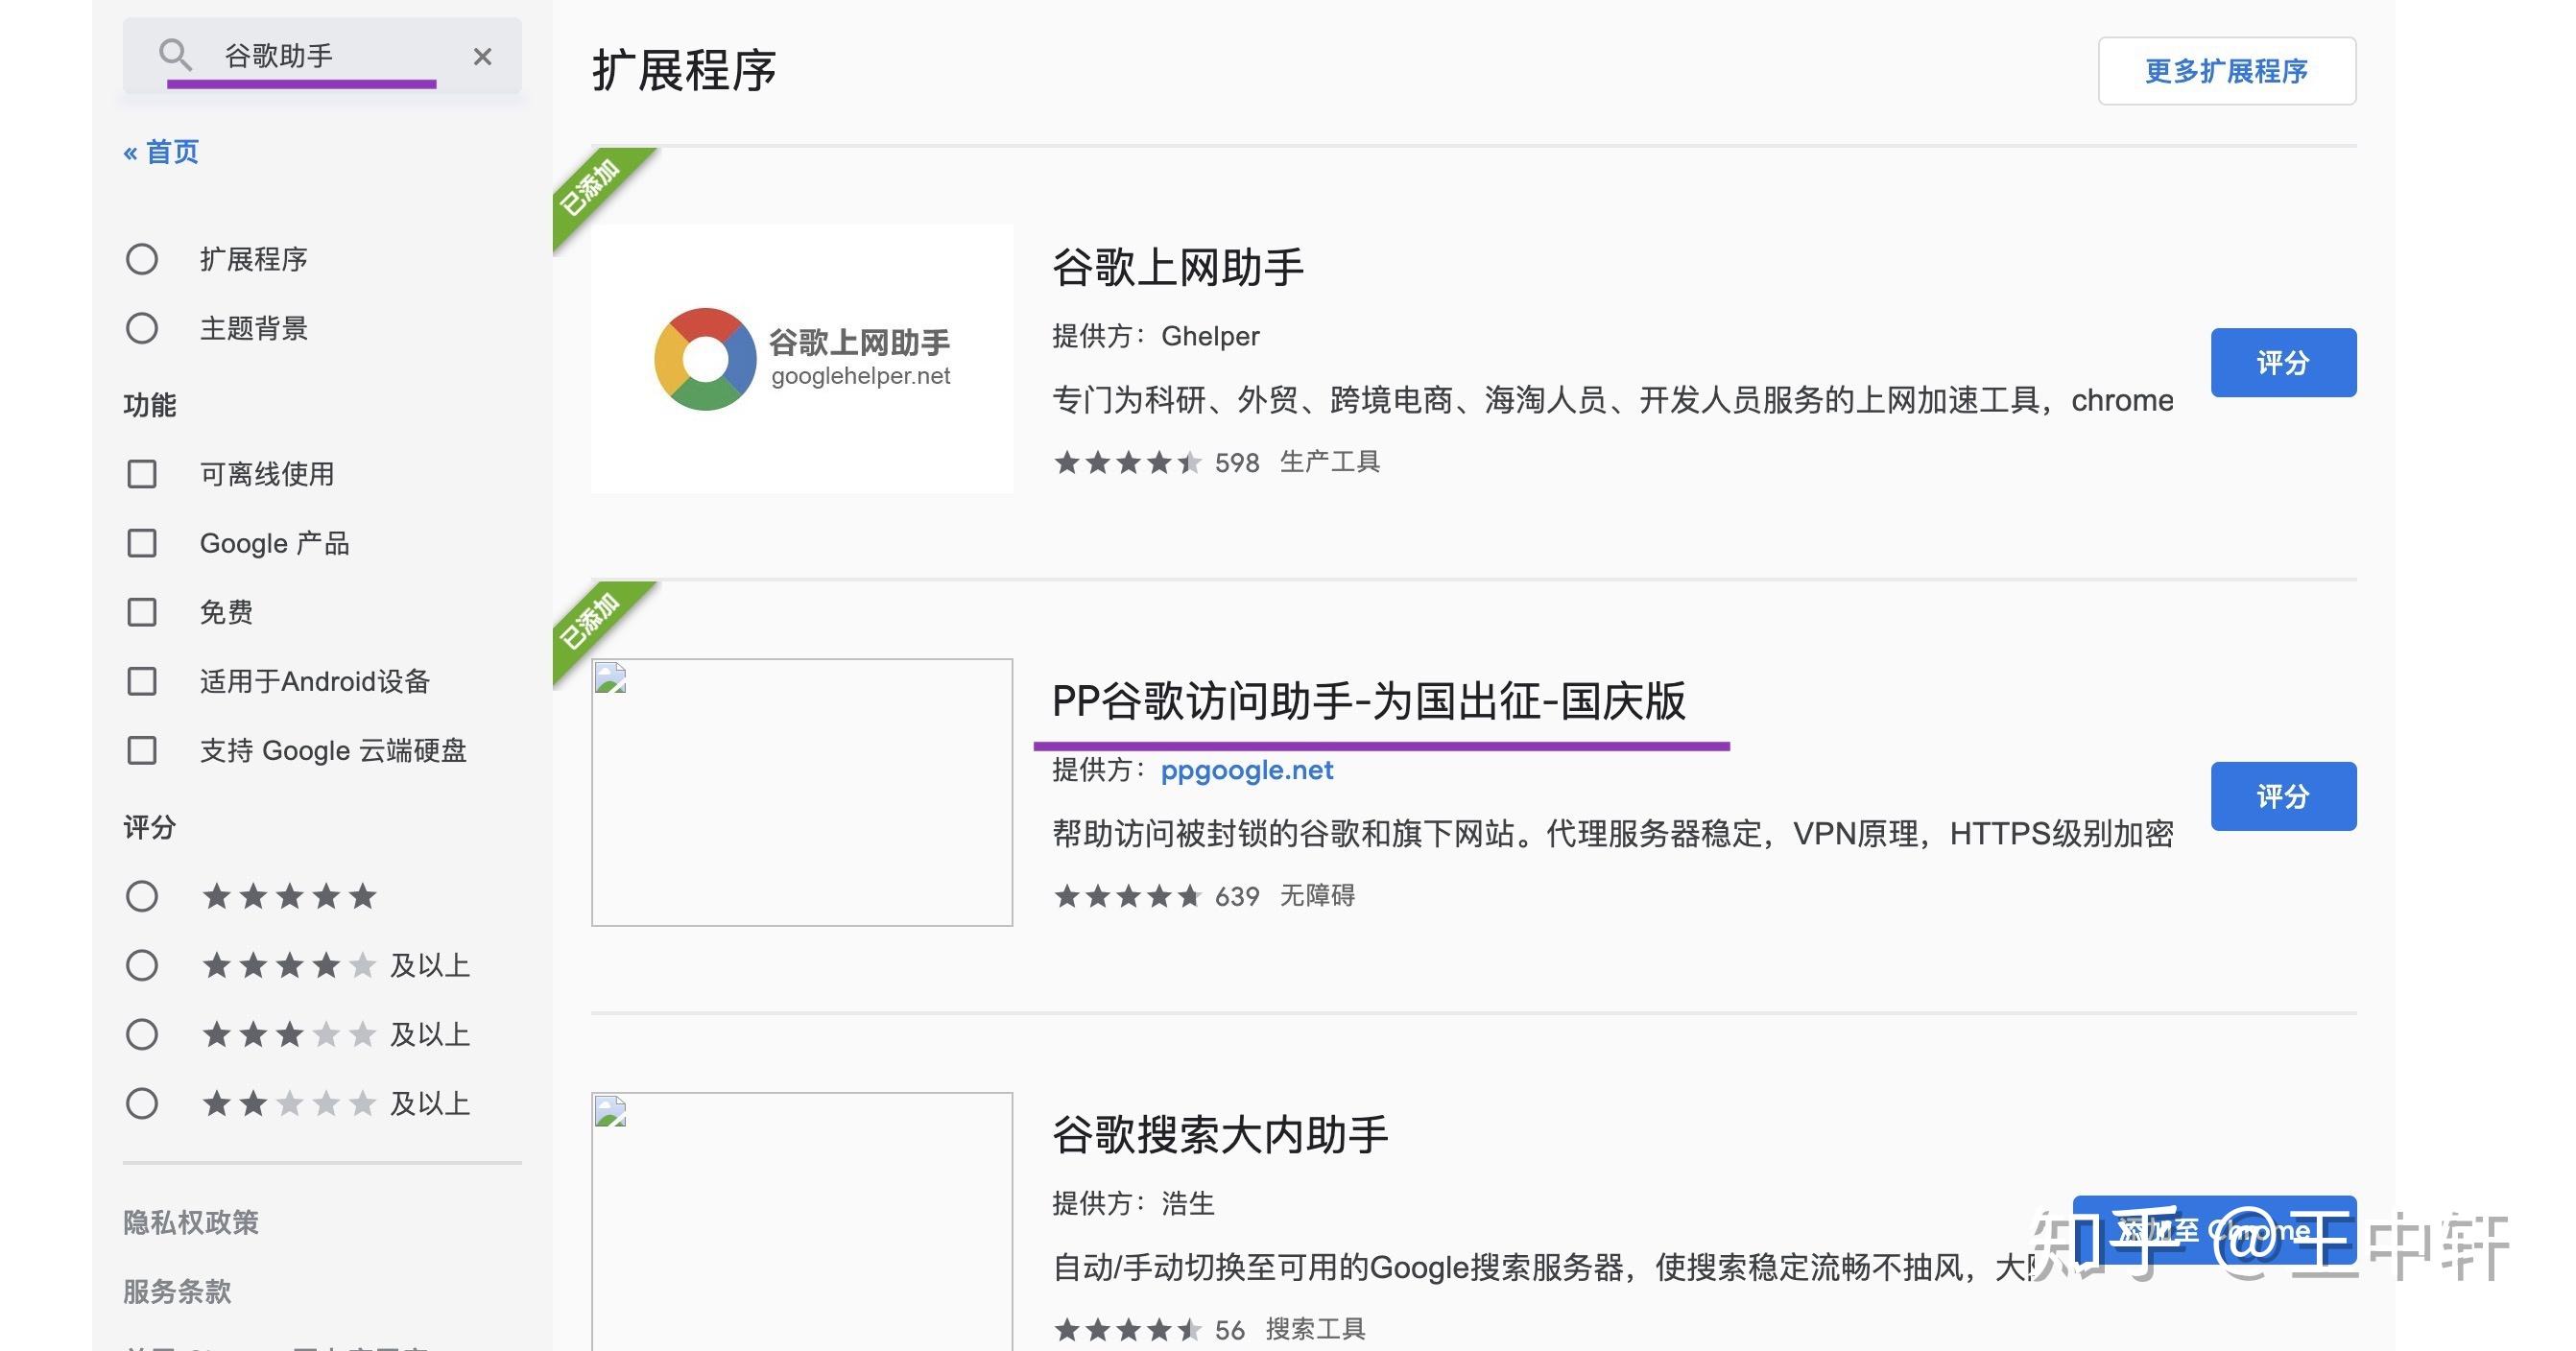
Task: Click 评分 button for PP谷歌访问助手
Action: pos(2283,796)
